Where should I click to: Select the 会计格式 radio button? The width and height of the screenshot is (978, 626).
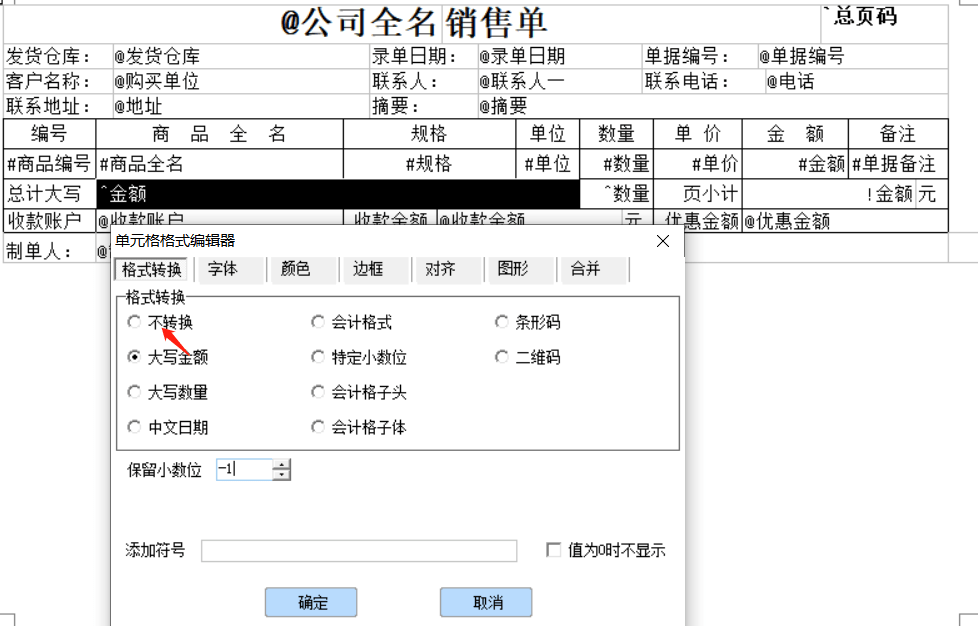click(x=352, y=322)
